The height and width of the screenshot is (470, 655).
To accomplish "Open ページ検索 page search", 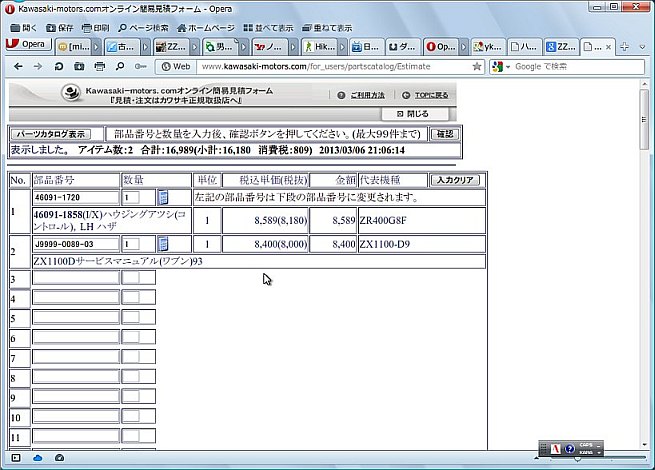I will coord(143,28).
